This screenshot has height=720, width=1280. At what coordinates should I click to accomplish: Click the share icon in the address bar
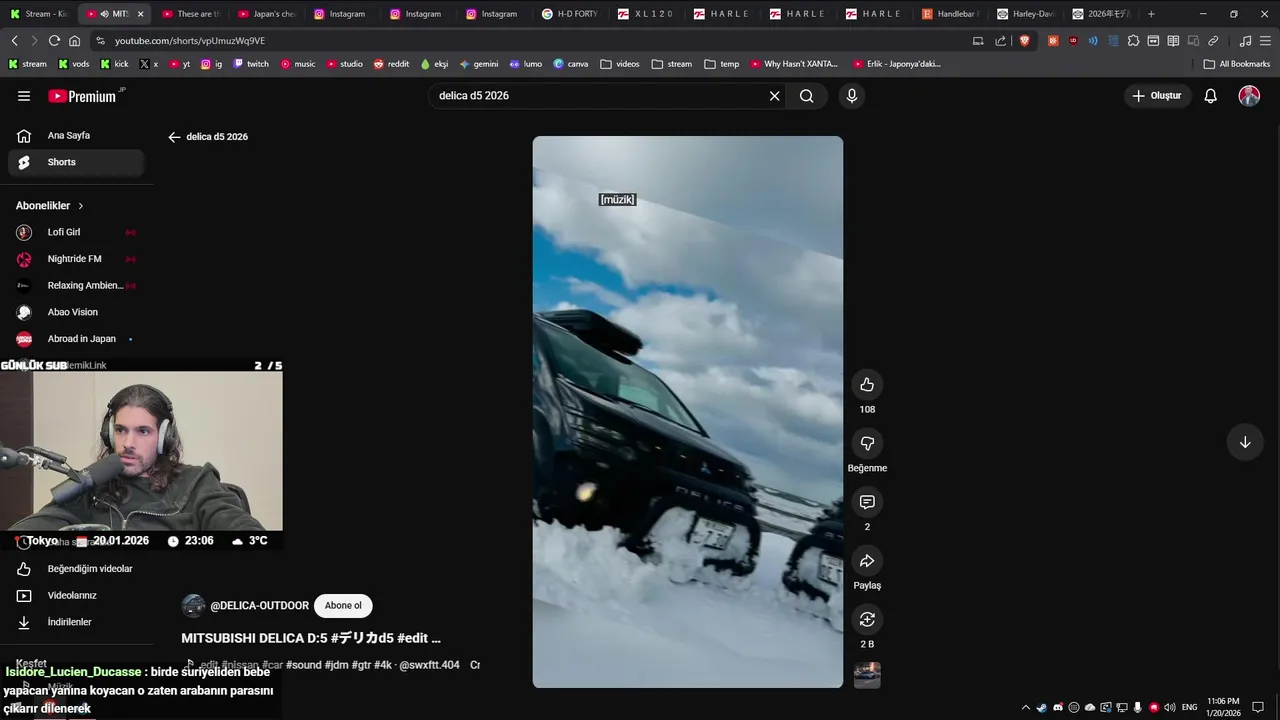click(1001, 41)
